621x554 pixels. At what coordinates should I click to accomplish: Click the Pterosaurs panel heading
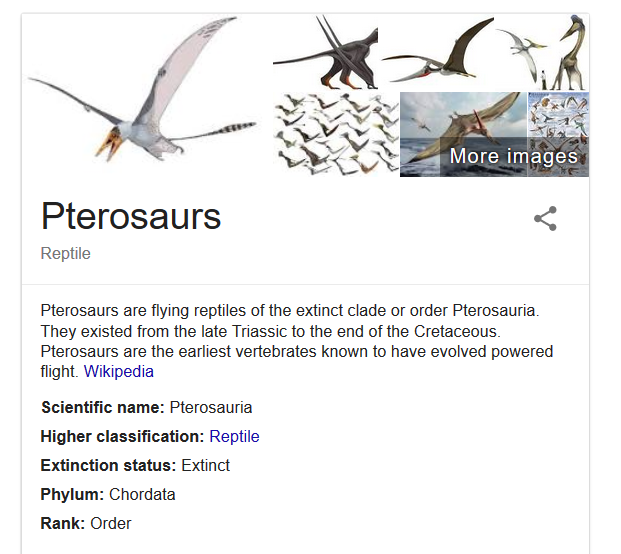131,216
